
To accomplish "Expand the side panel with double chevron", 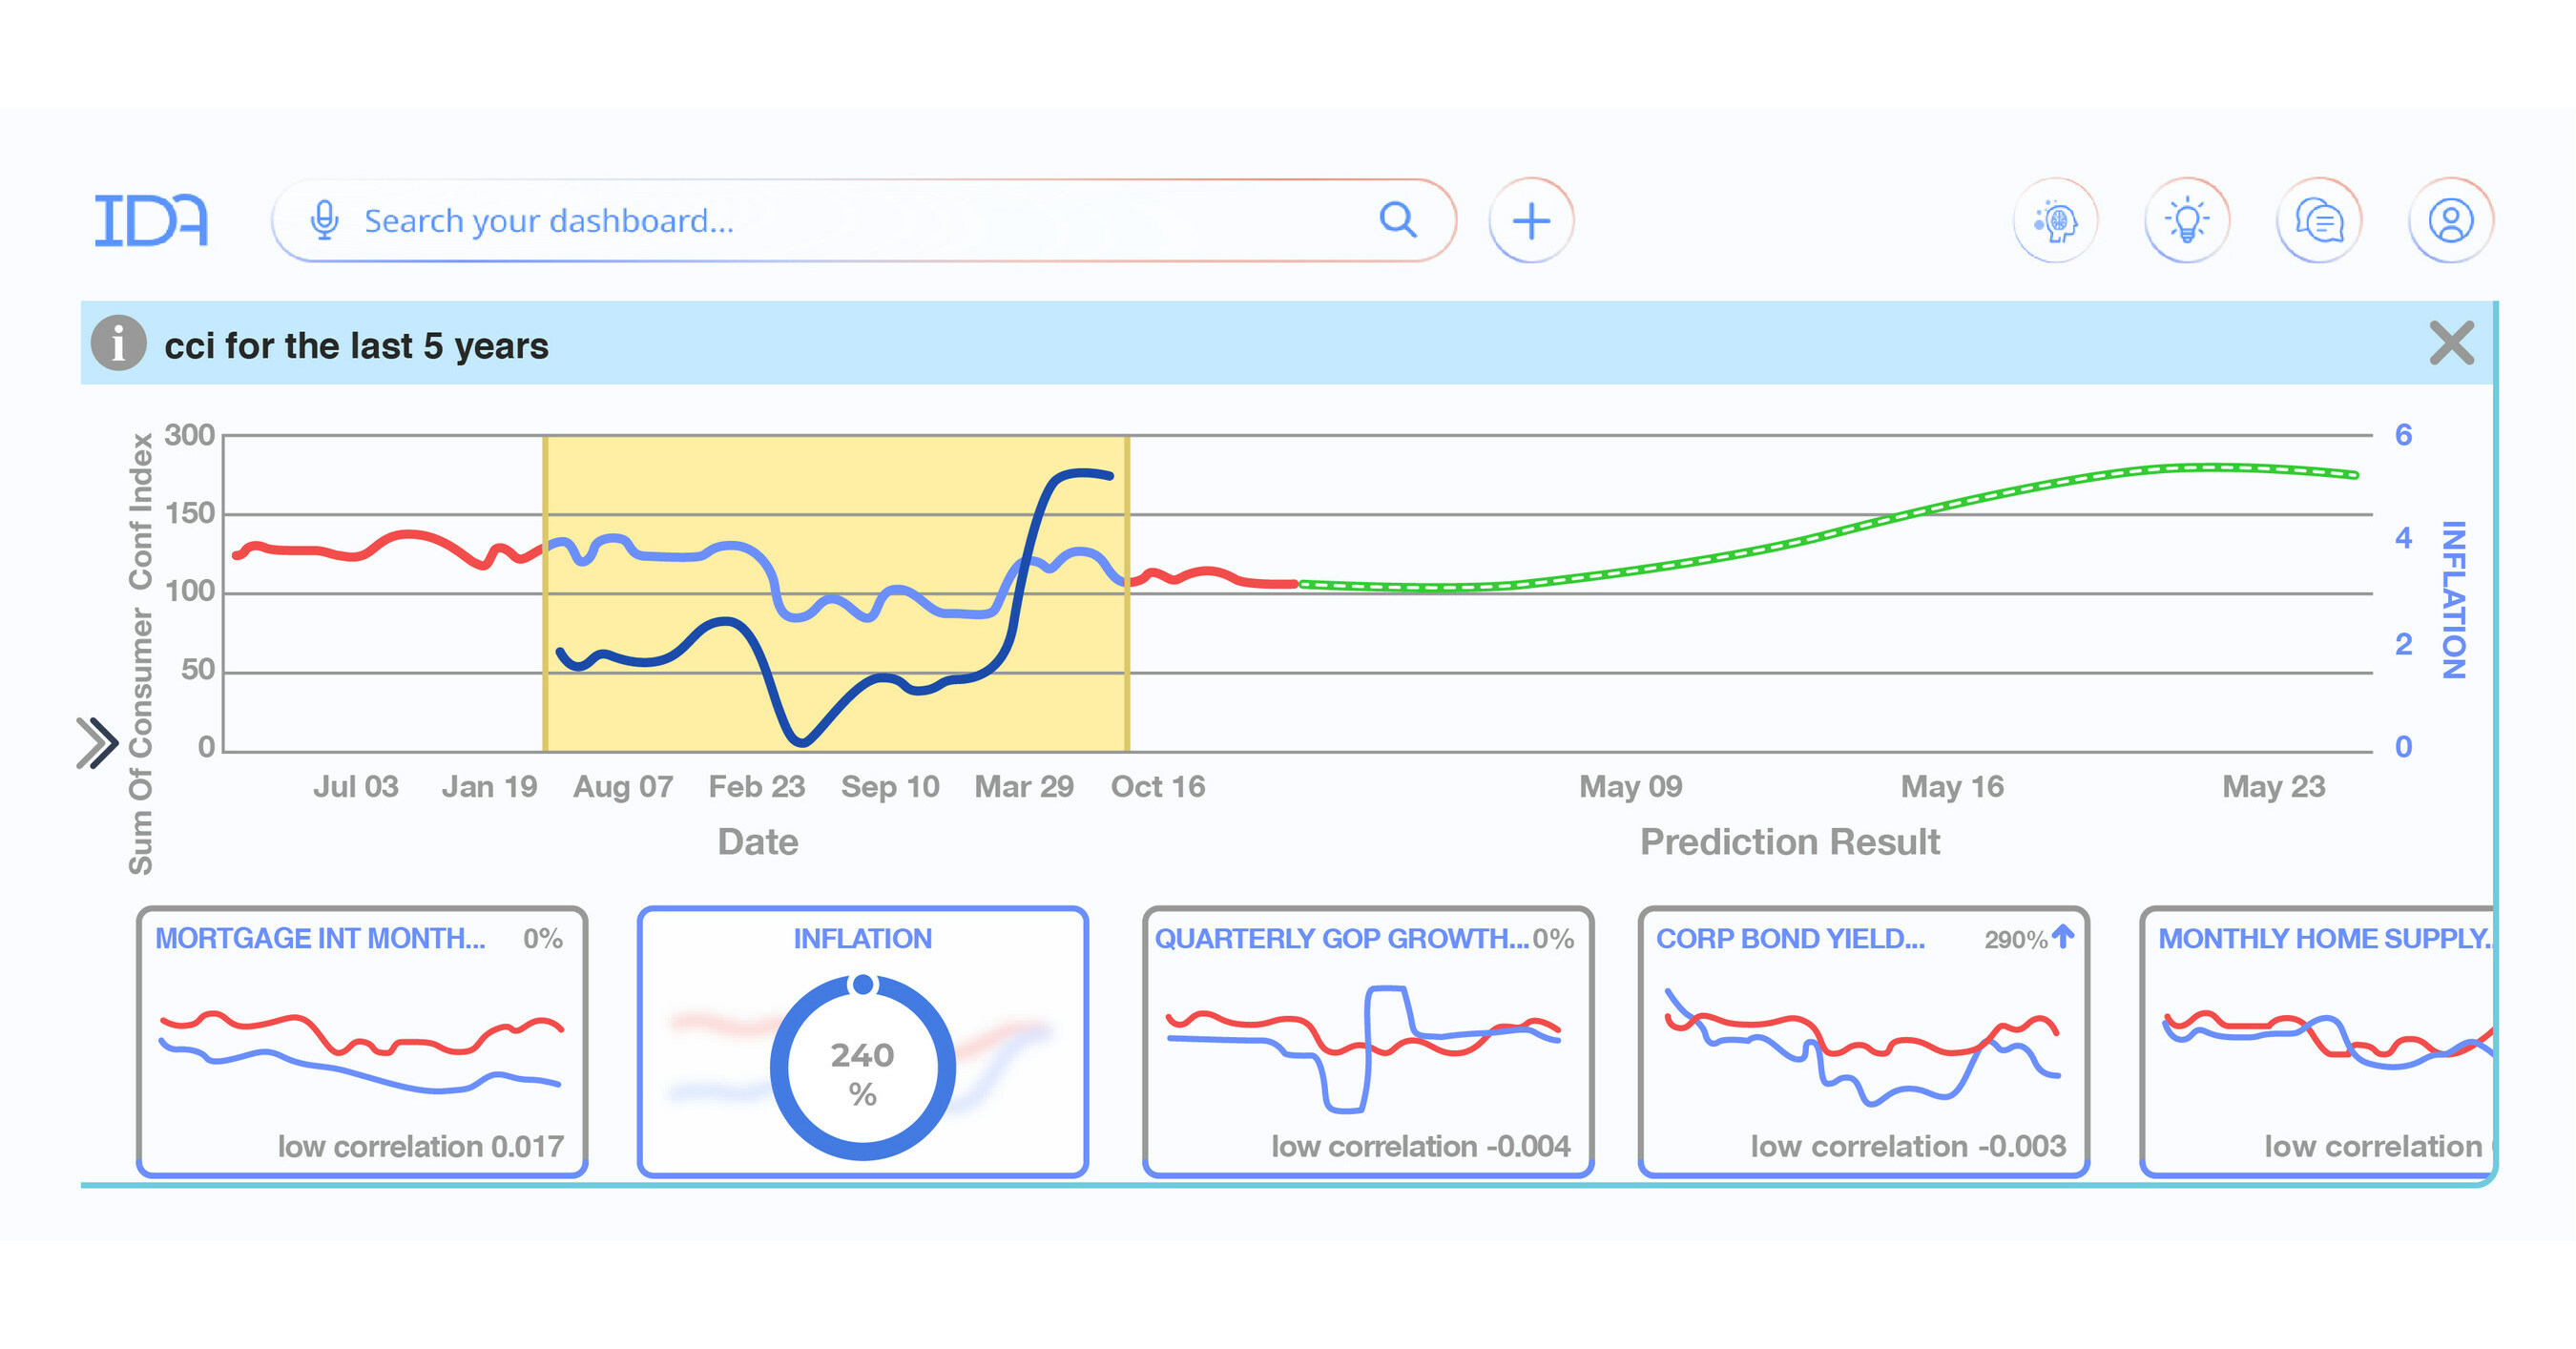I will pyautogui.click(x=97, y=742).
